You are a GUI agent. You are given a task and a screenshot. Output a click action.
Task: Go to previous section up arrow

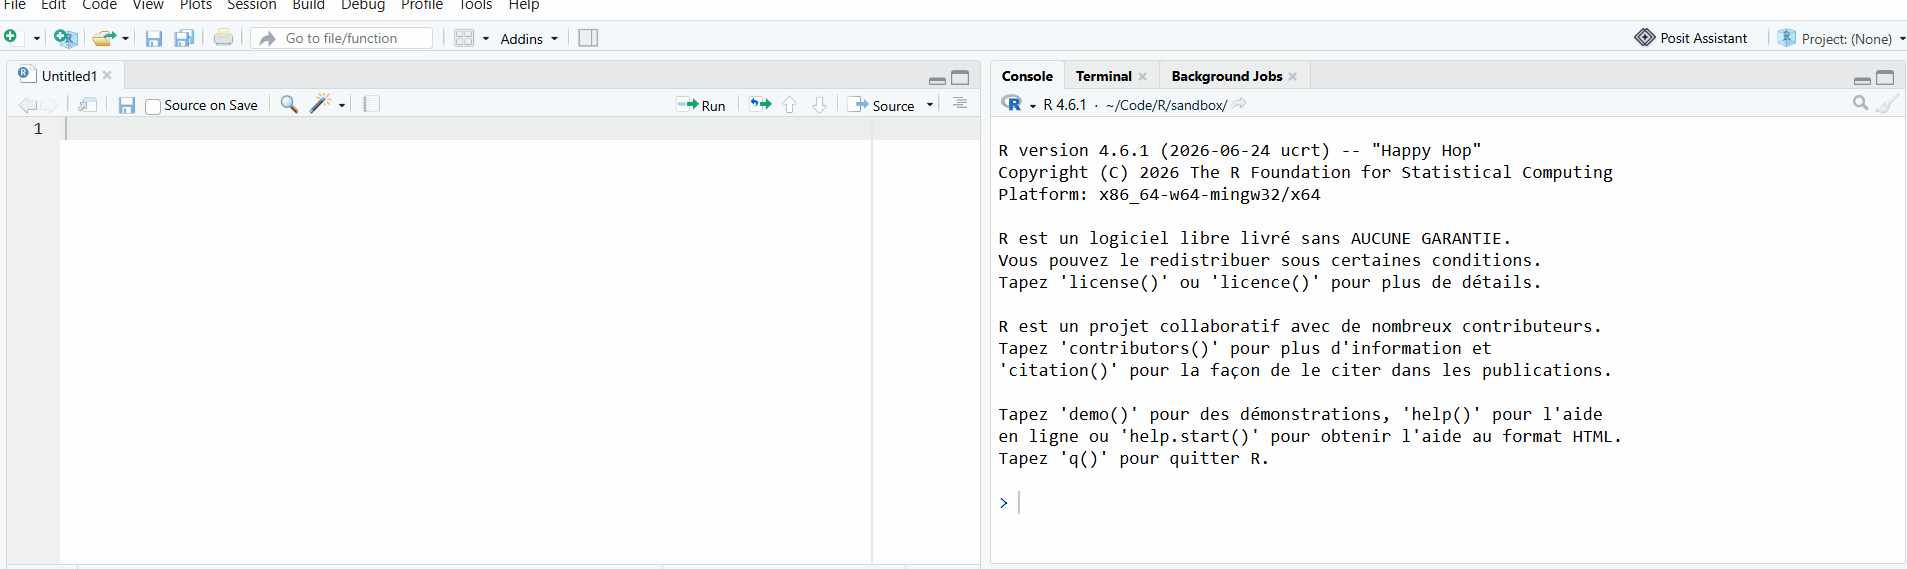pyautogui.click(x=790, y=105)
